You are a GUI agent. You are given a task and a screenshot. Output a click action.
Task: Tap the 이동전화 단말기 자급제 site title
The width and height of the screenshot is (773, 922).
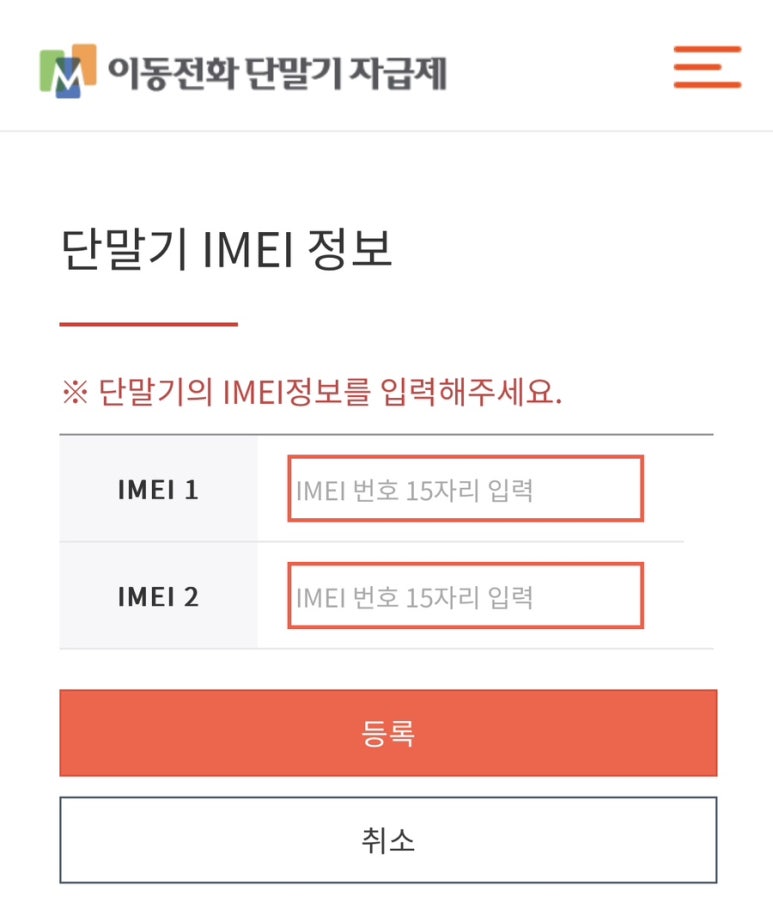point(277,74)
